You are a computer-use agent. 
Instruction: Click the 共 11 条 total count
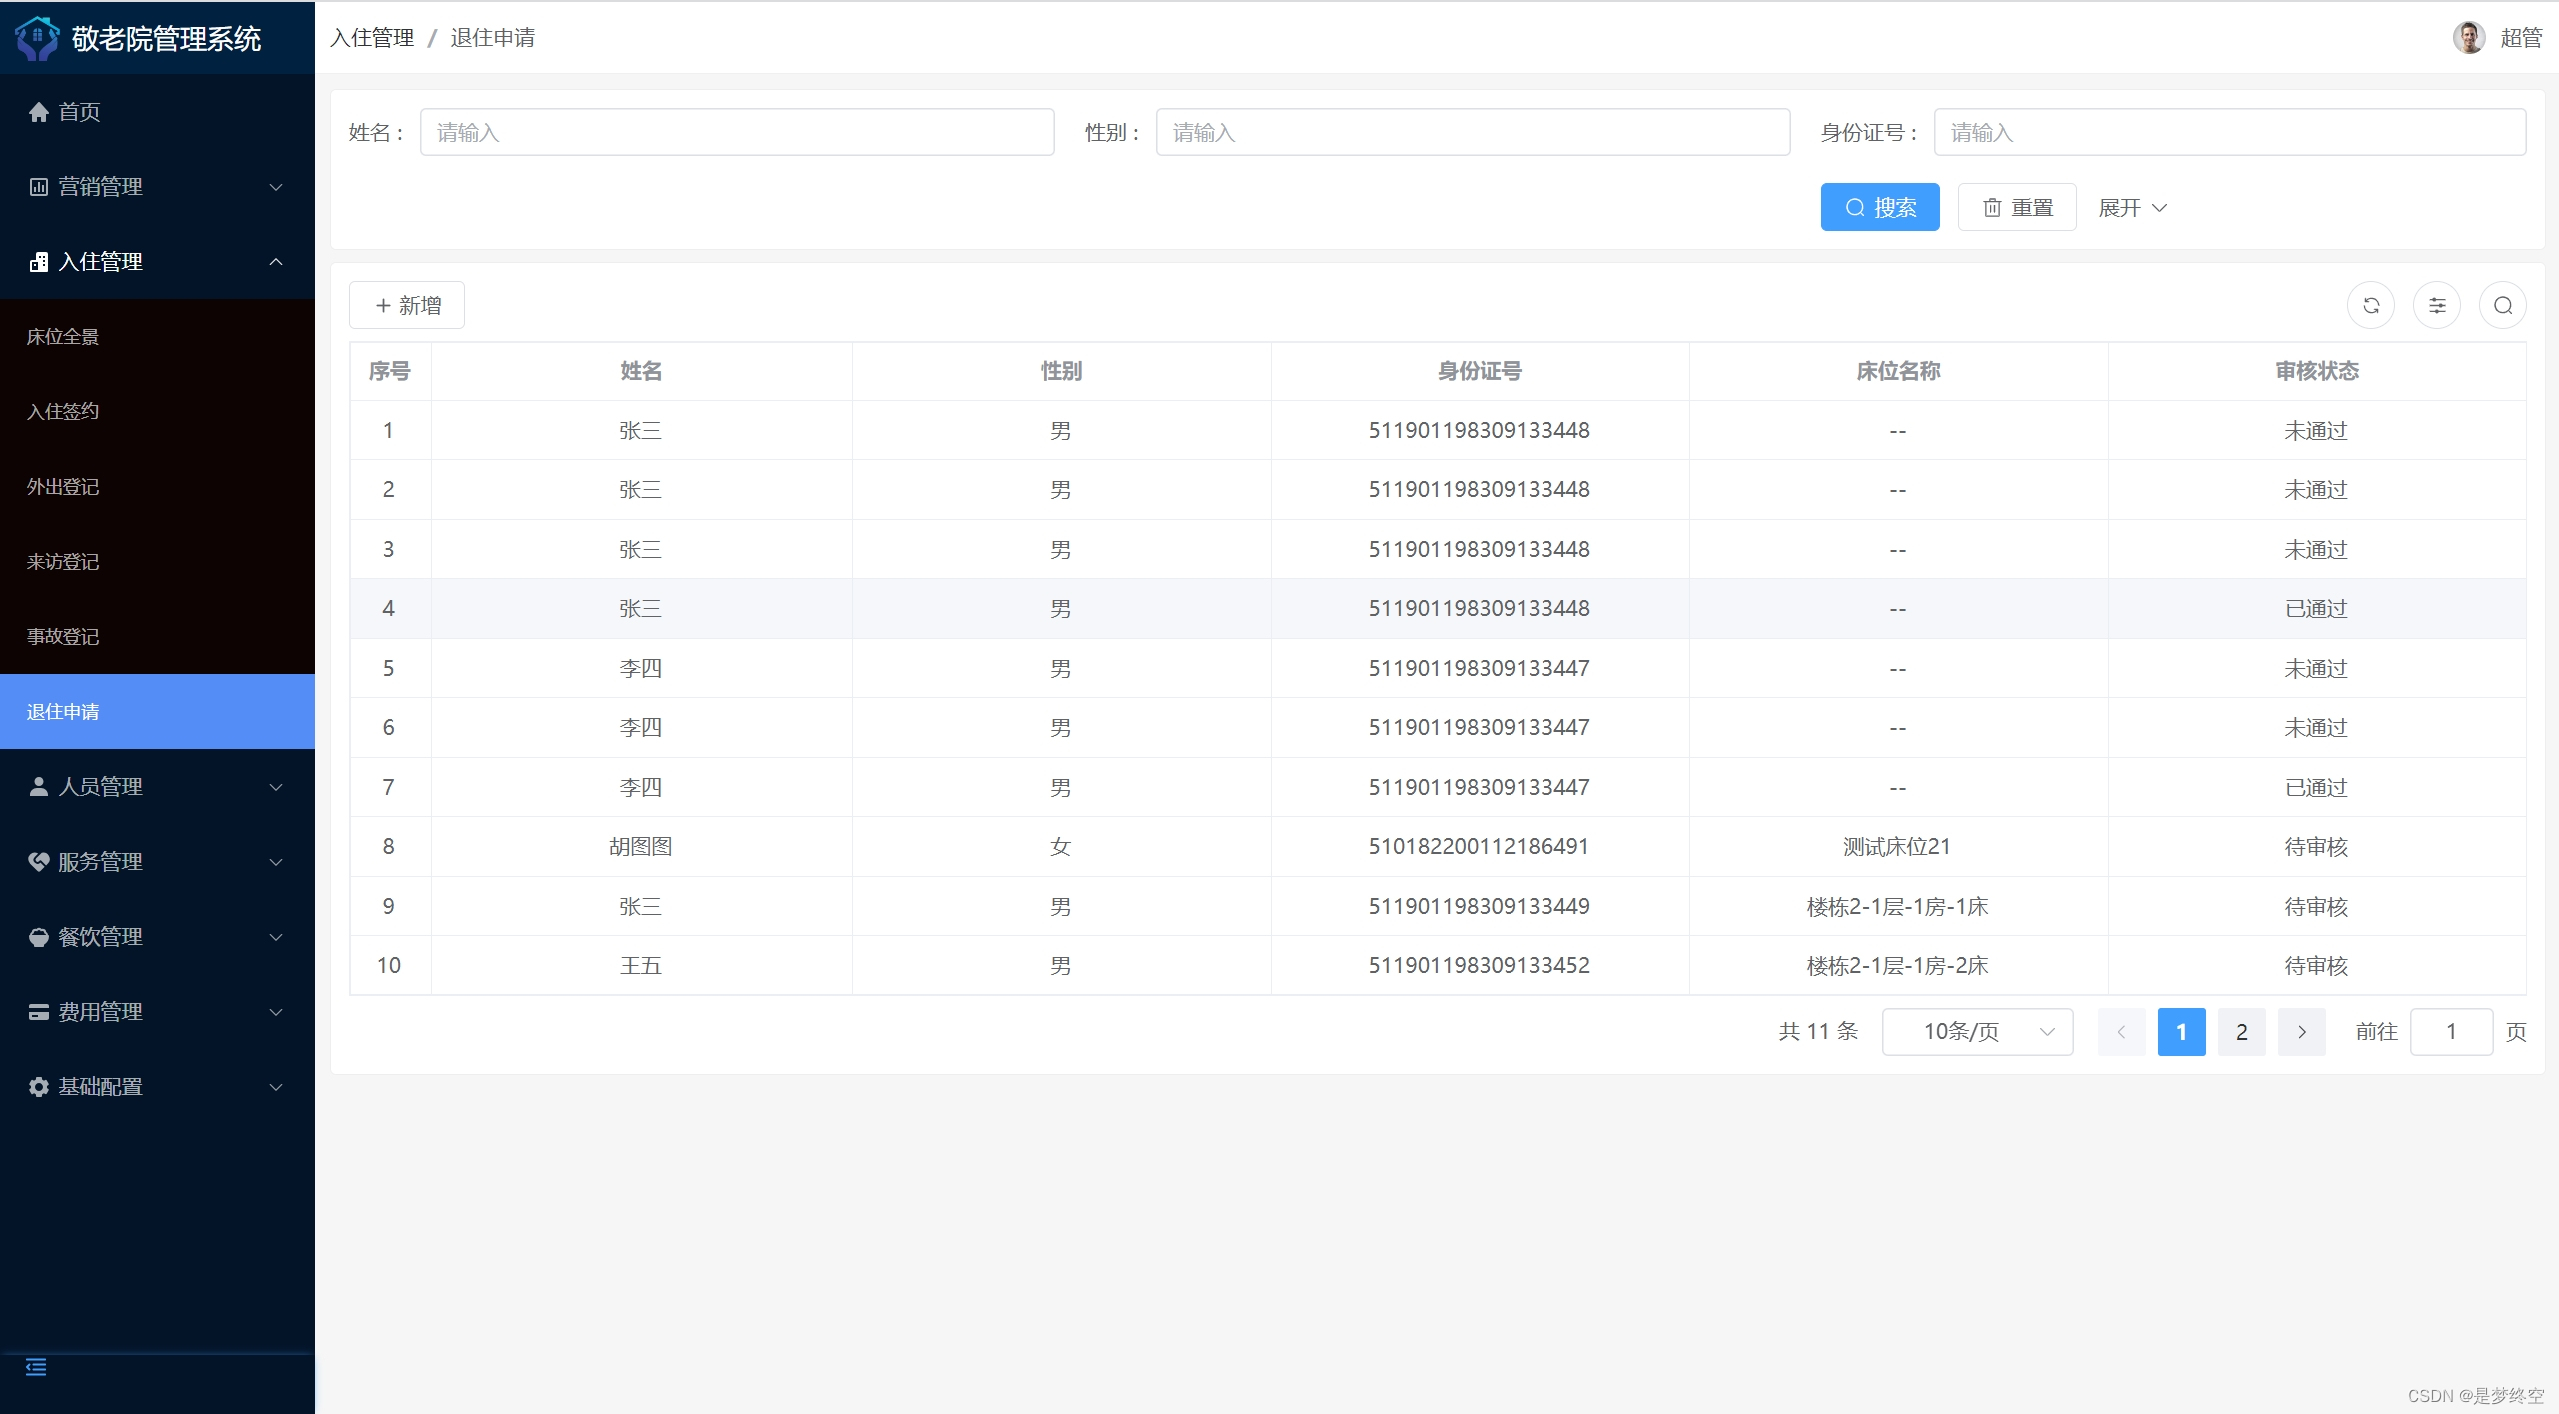1818,1032
